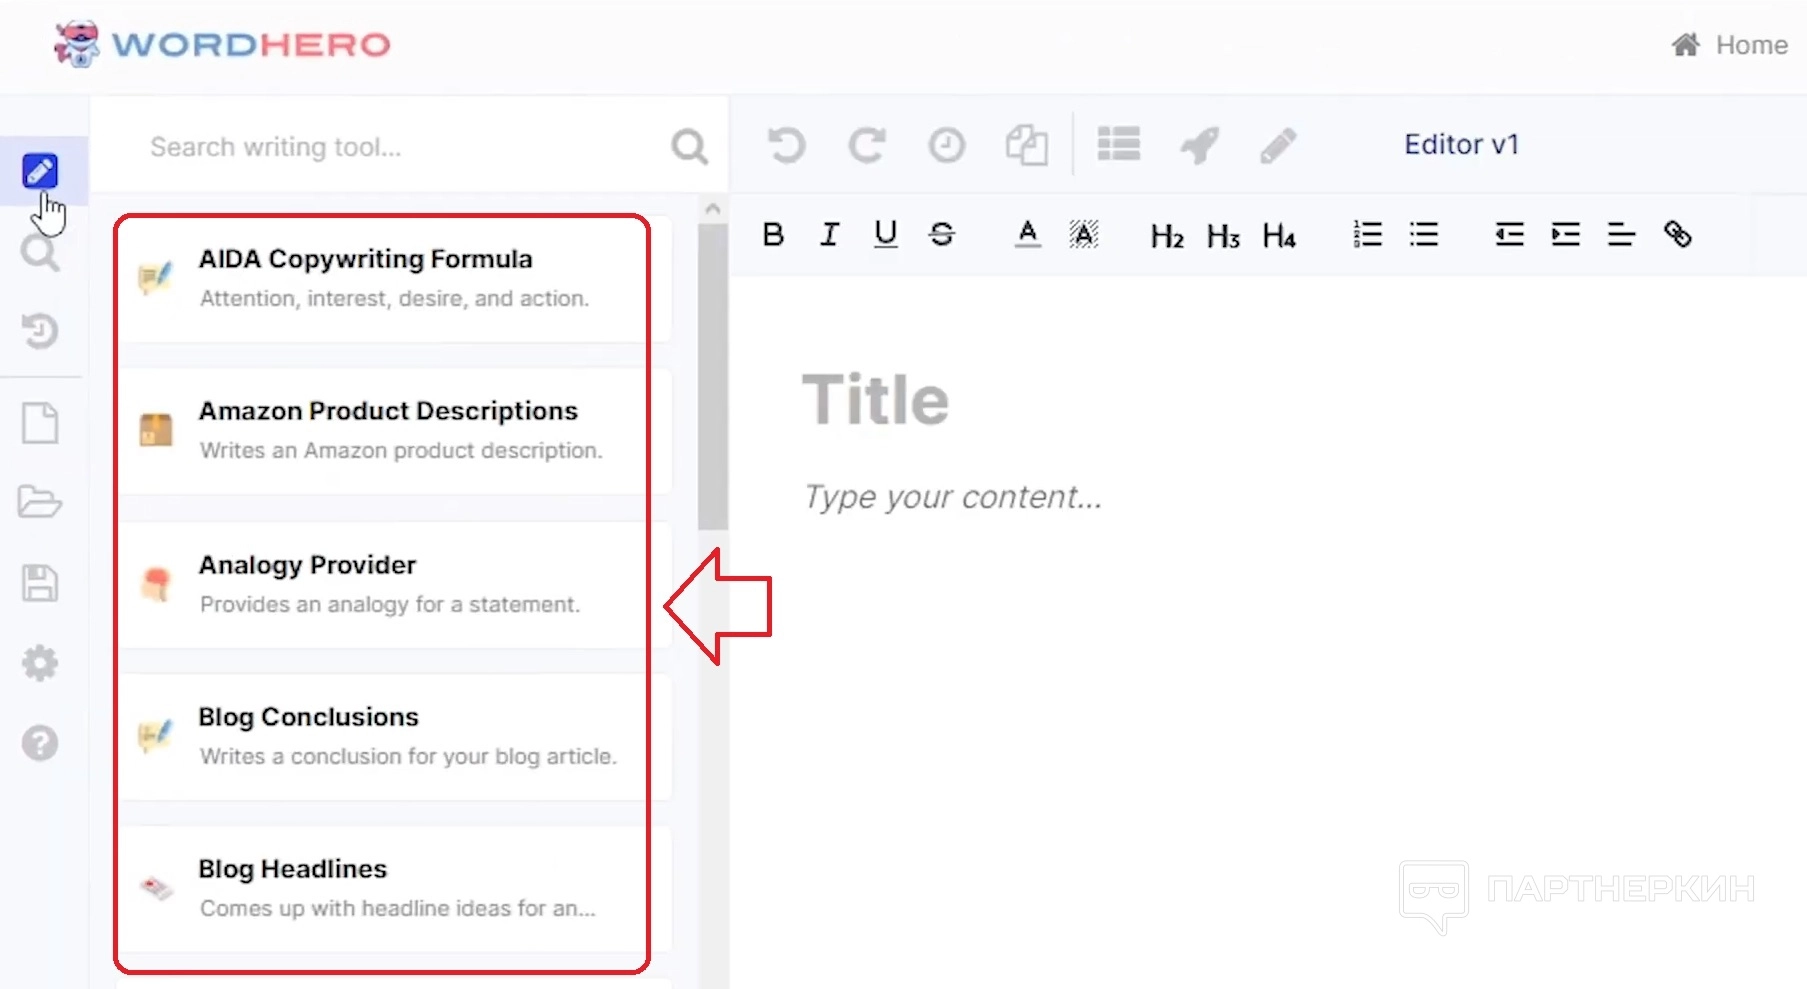Image resolution: width=1807 pixels, height=989 pixels.
Task: Copy content using the copy icon
Action: point(1027,145)
